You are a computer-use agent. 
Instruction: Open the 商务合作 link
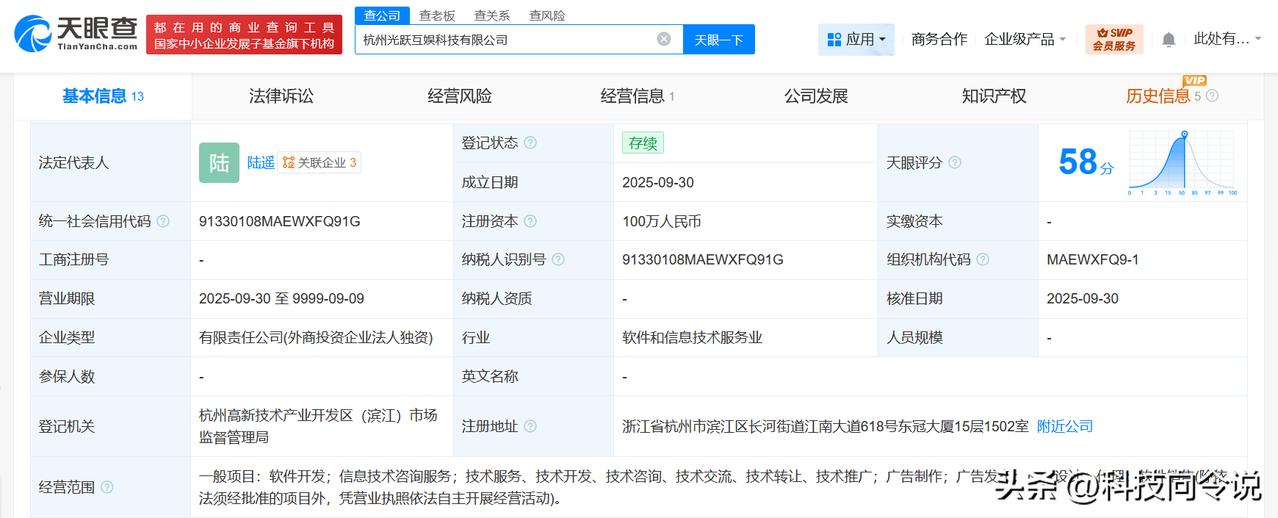939,39
